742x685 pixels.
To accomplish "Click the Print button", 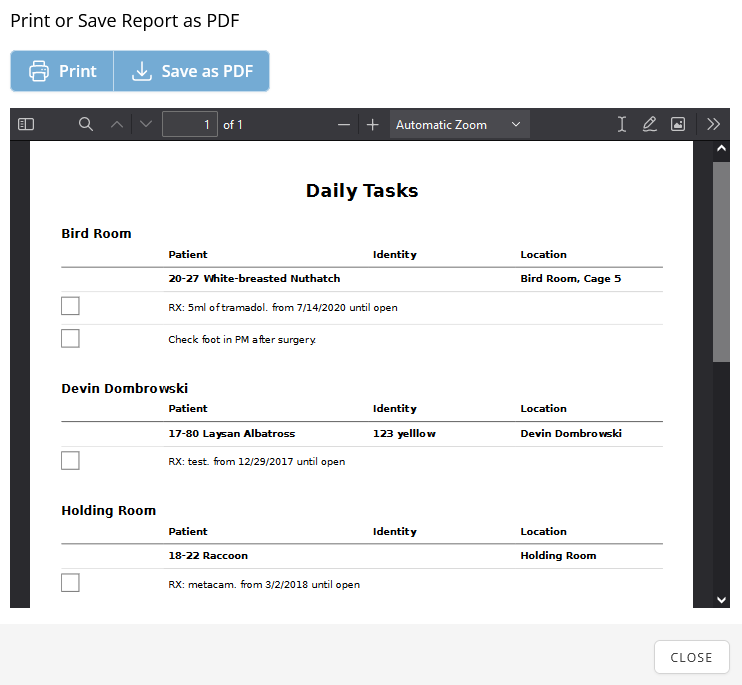I will [x=62, y=71].
